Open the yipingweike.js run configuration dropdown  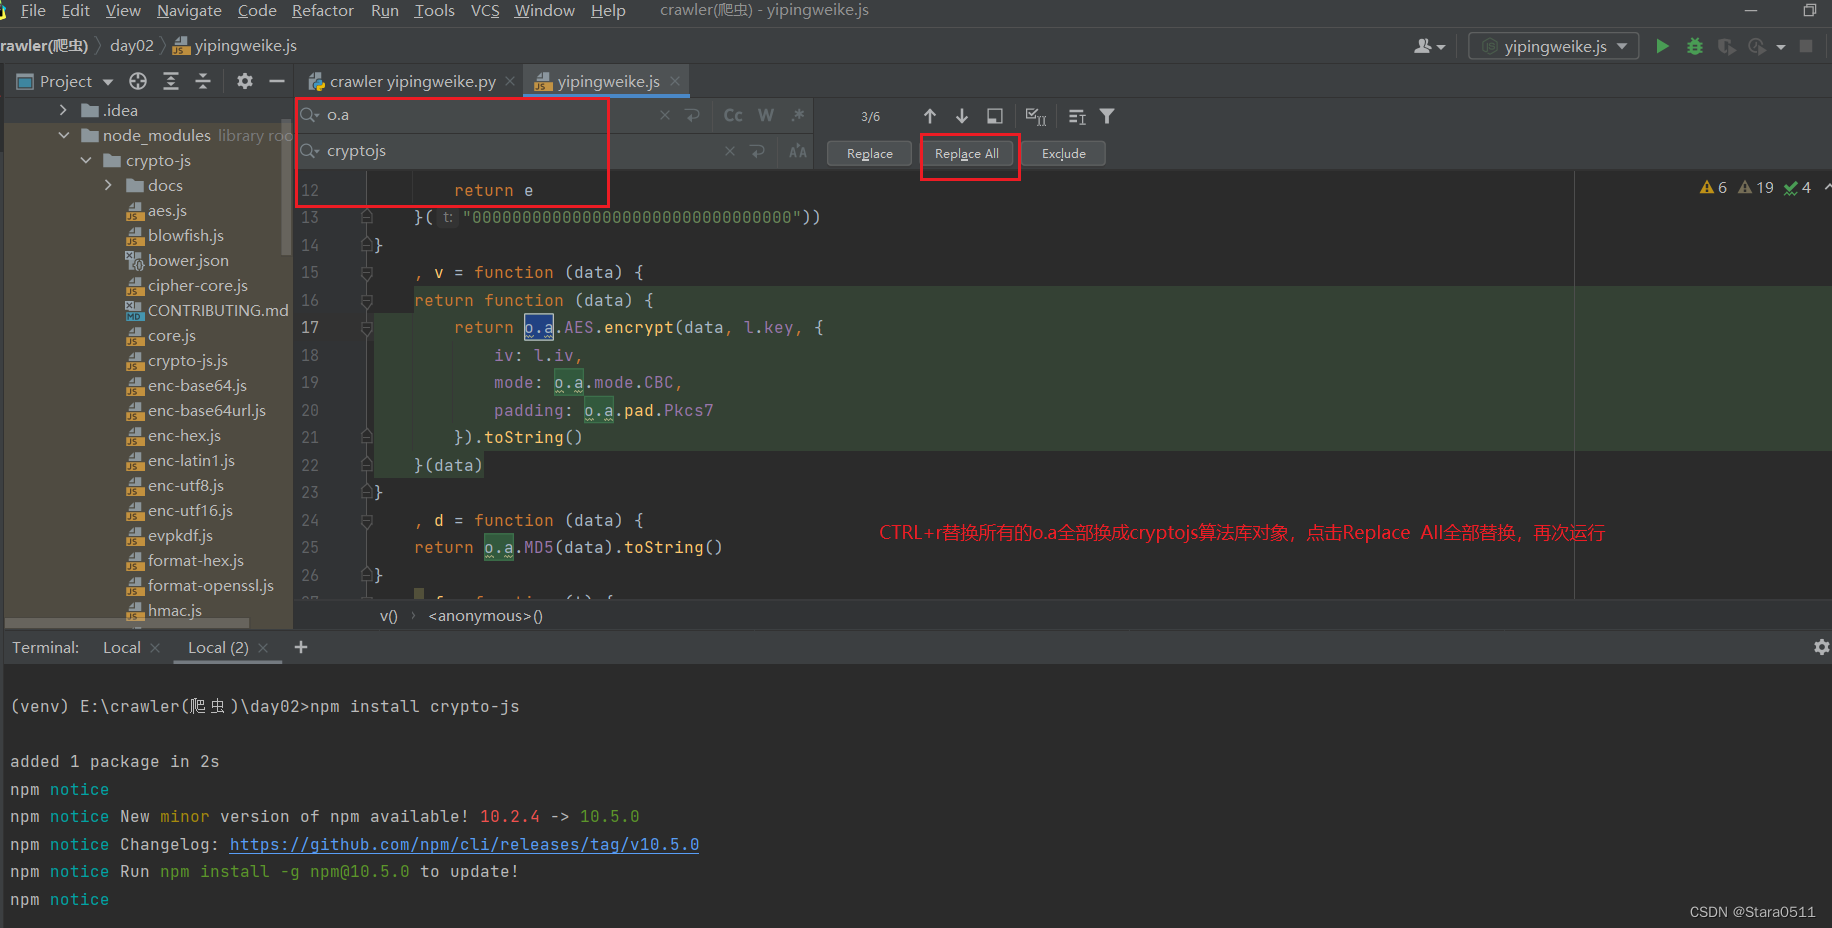pyautogui.click(x=1553, y=46)
